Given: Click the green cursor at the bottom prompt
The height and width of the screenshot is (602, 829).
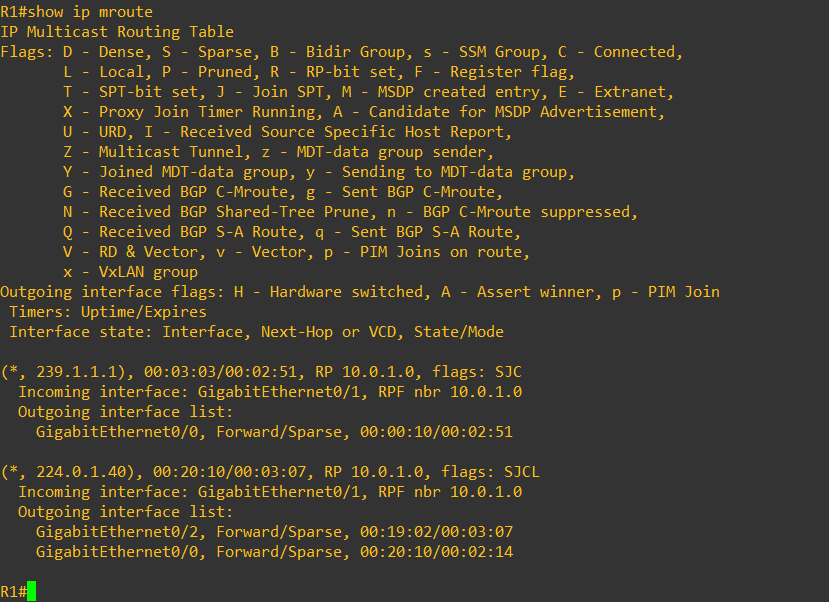Looking at the screenshot, I should (x=32, y=591).
